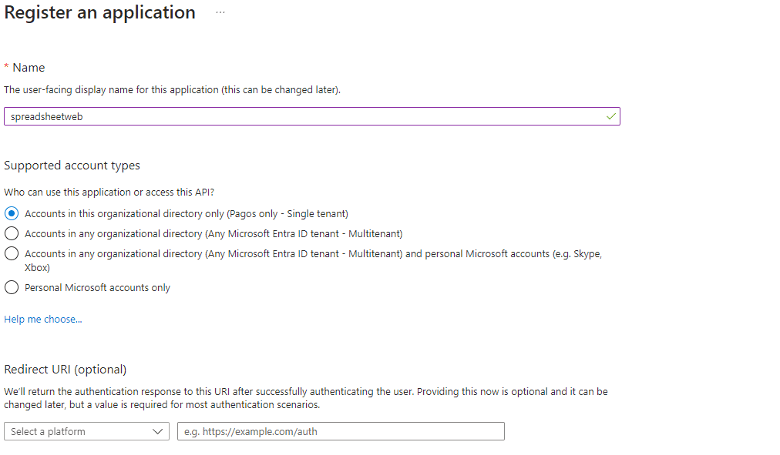Click the Redirect URI (optional) heading
780x455 pixels.
click(x=65, y=369)
